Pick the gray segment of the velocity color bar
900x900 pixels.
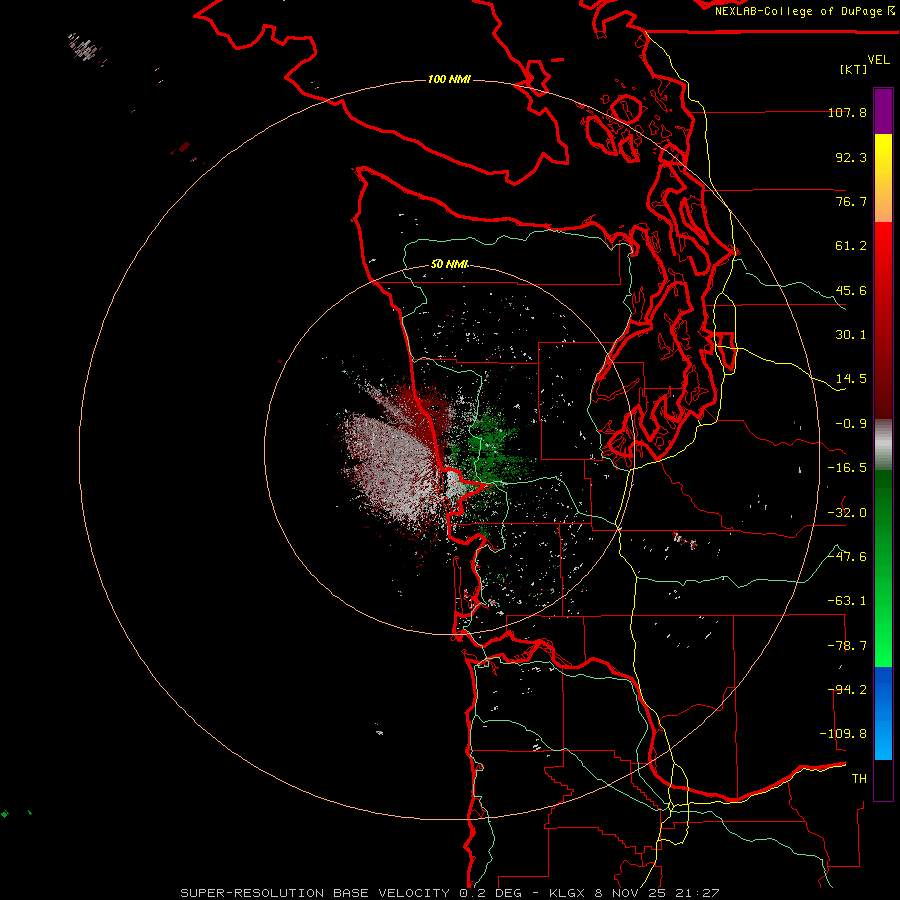883,445
